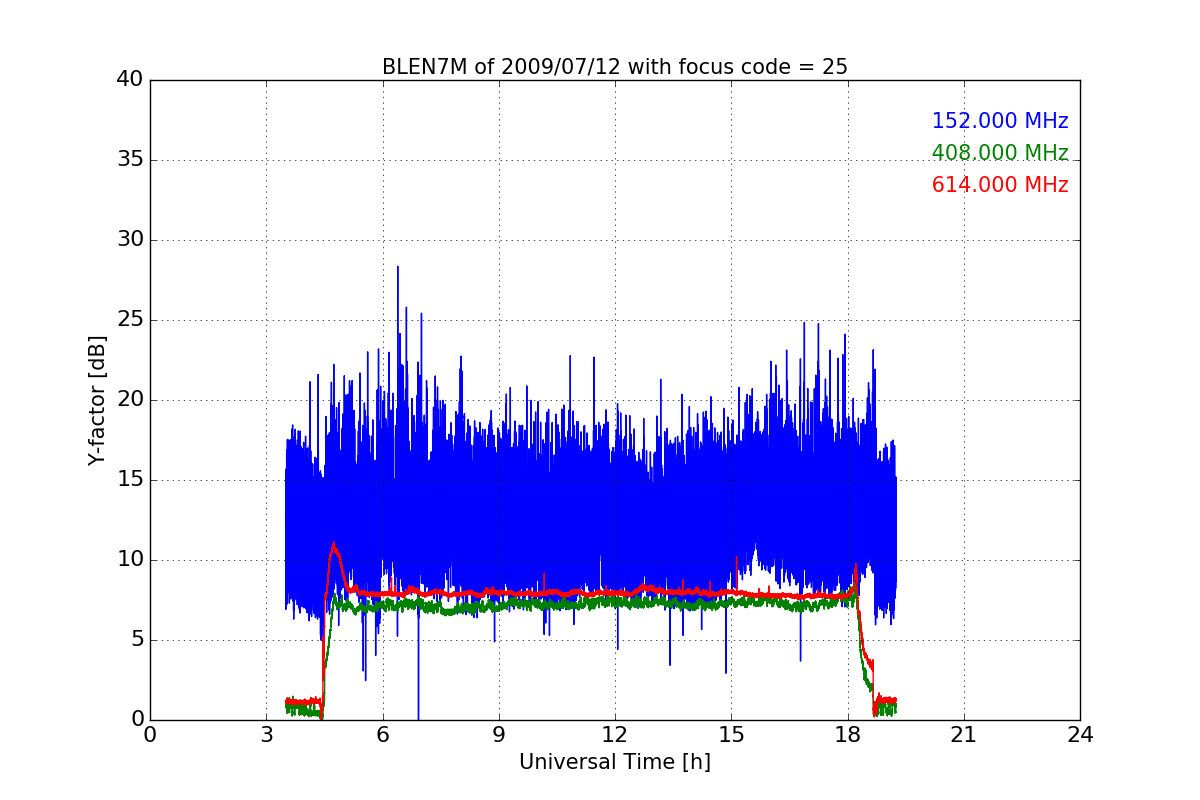Click the x-axis tick label 24

click(1080, 735)
